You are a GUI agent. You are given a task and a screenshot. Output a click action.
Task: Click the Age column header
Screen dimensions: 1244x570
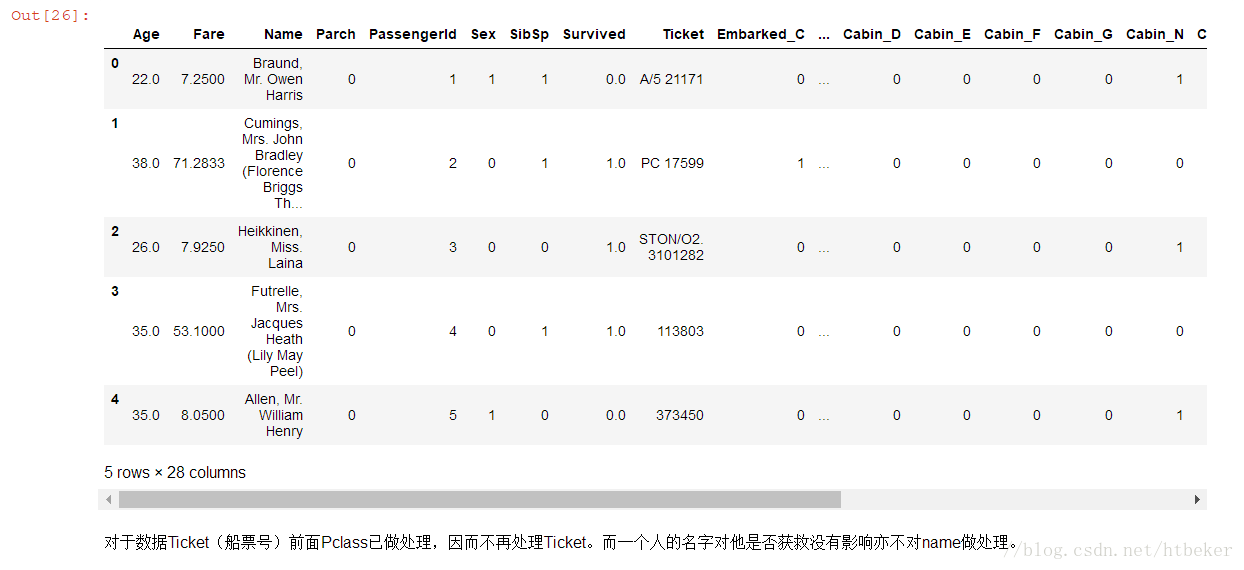click(146, 34)
